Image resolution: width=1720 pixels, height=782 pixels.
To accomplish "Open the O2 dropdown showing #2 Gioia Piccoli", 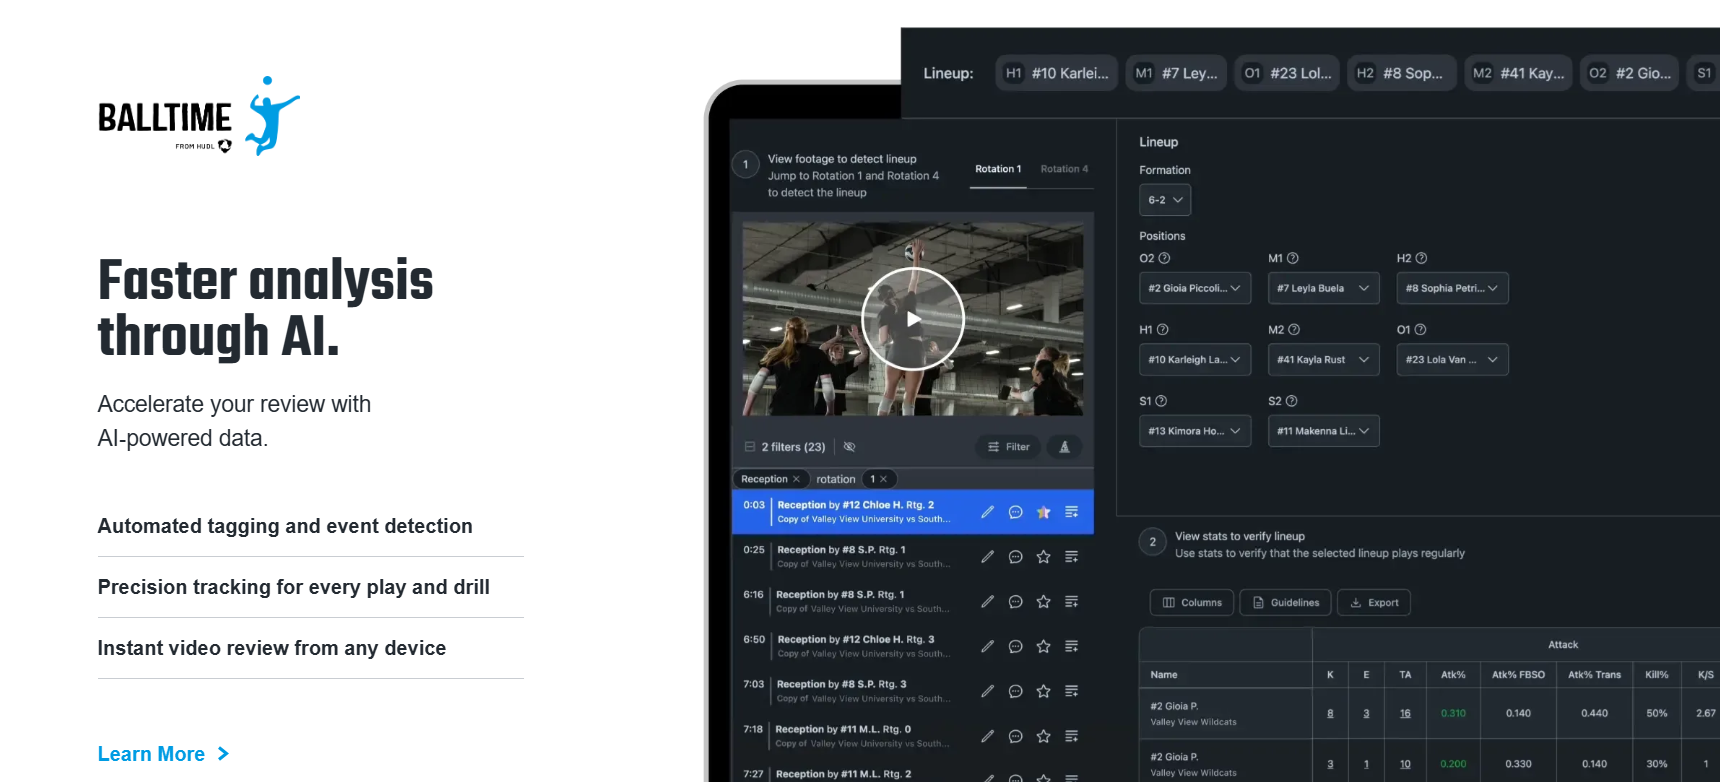I will click(x=1195, y=288).
